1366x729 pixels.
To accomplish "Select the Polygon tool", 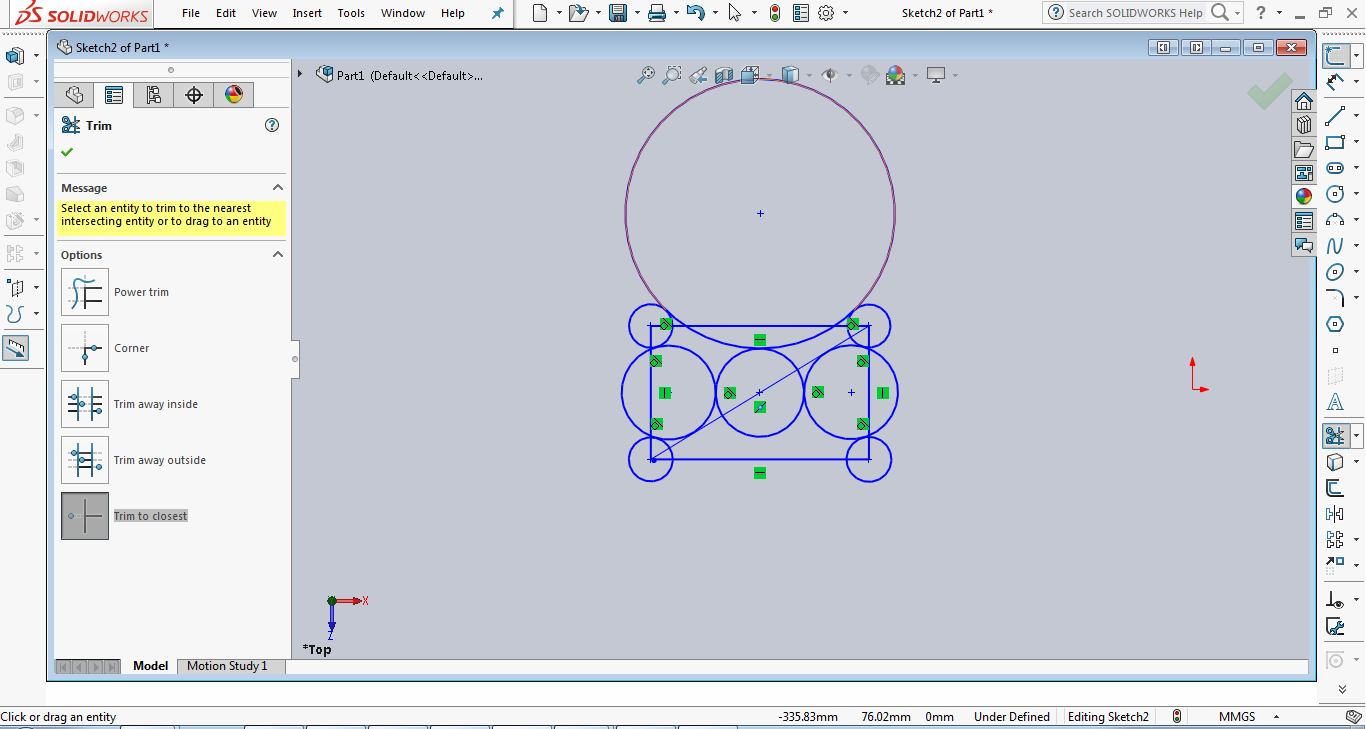I will (x=1335, y=324).
